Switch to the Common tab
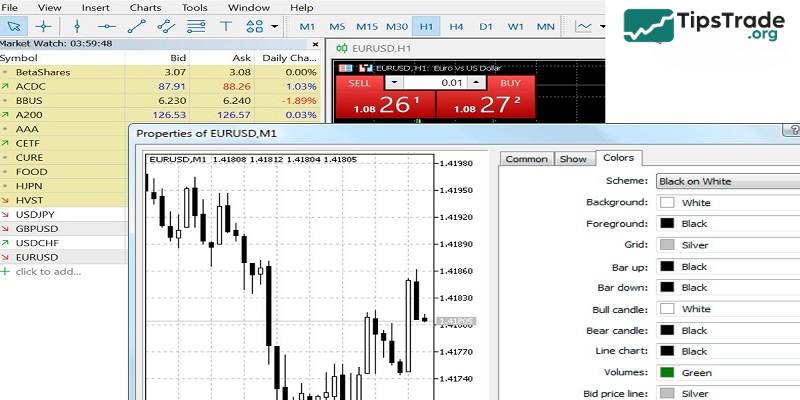The image size is (800, 400). pos(526,159)
